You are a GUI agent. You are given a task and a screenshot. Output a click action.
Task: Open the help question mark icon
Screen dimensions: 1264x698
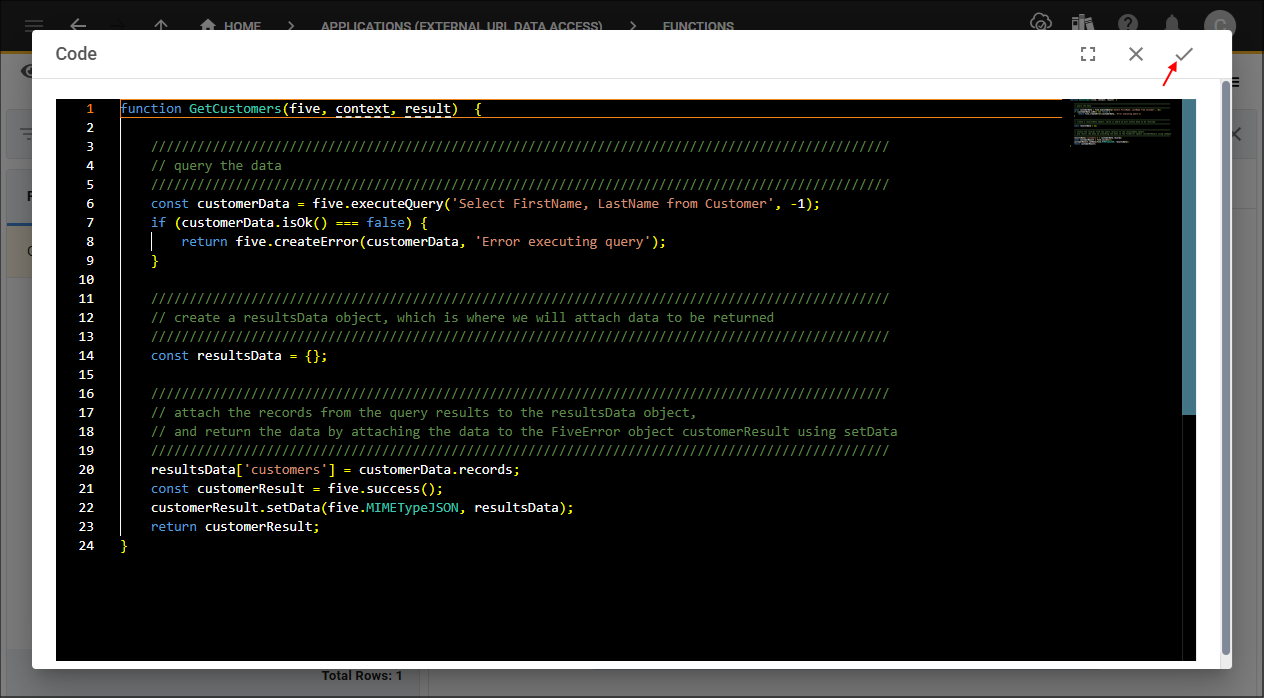[1128, 24]
